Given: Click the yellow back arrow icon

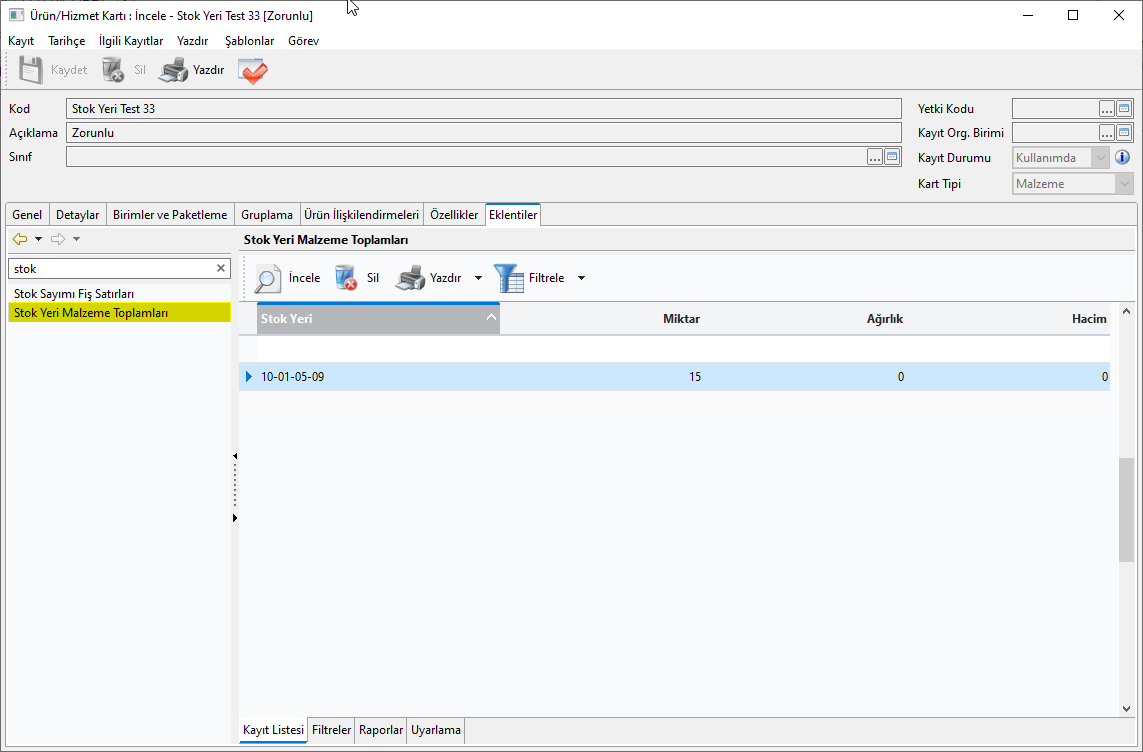Looking at the screenshot, I should tap(19, 239).
